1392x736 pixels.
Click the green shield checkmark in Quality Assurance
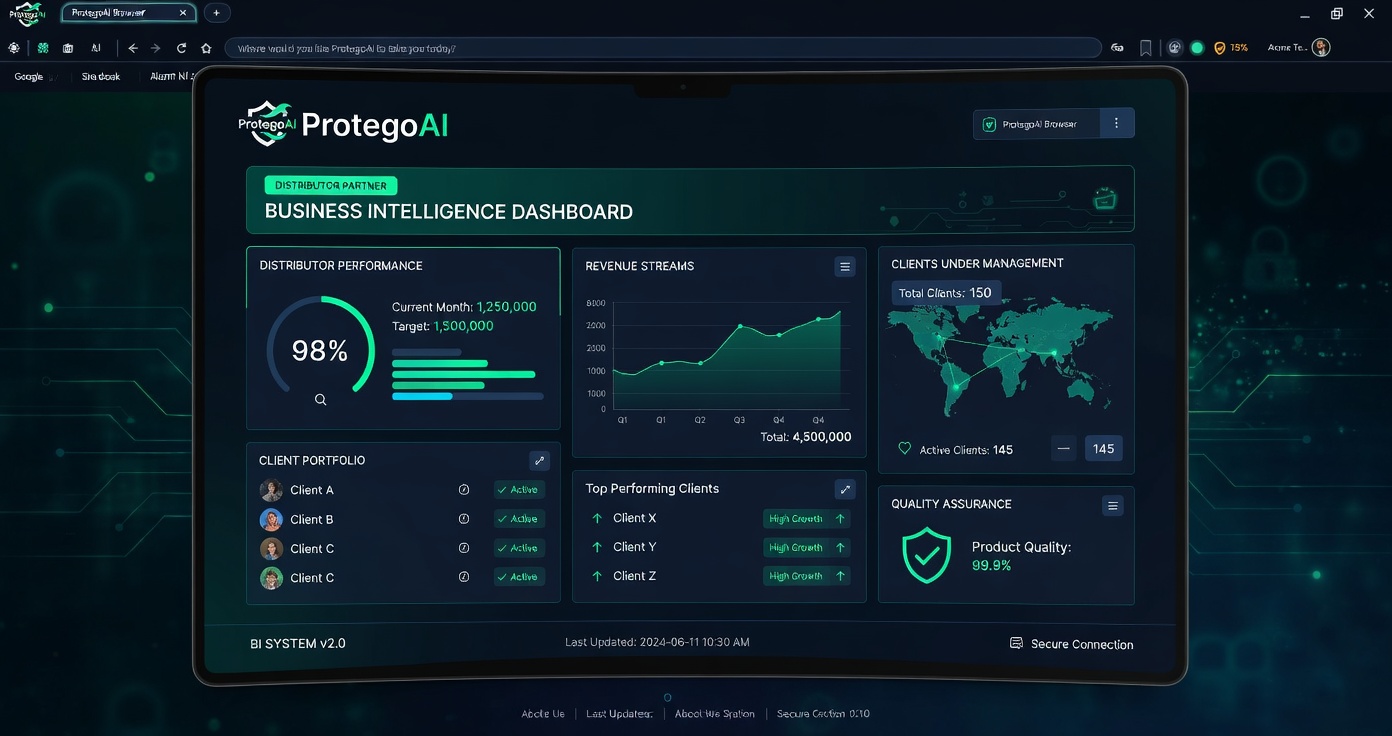click(927, 555)
